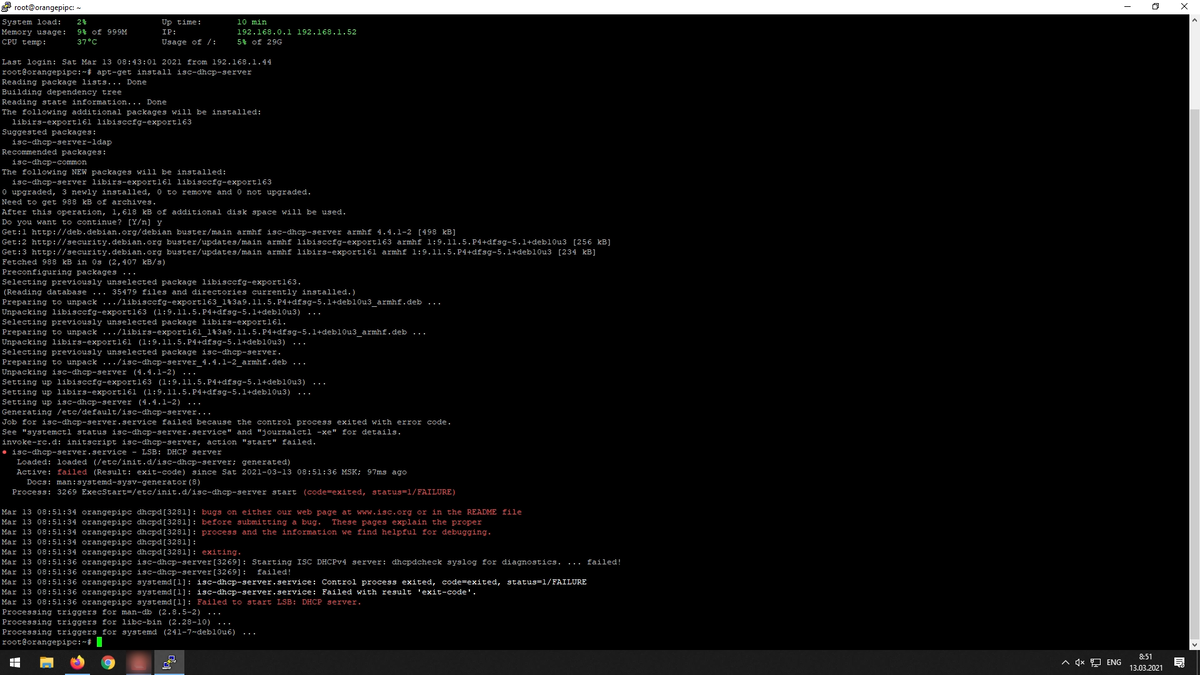Click the red 'failed' Active status word

71,472
